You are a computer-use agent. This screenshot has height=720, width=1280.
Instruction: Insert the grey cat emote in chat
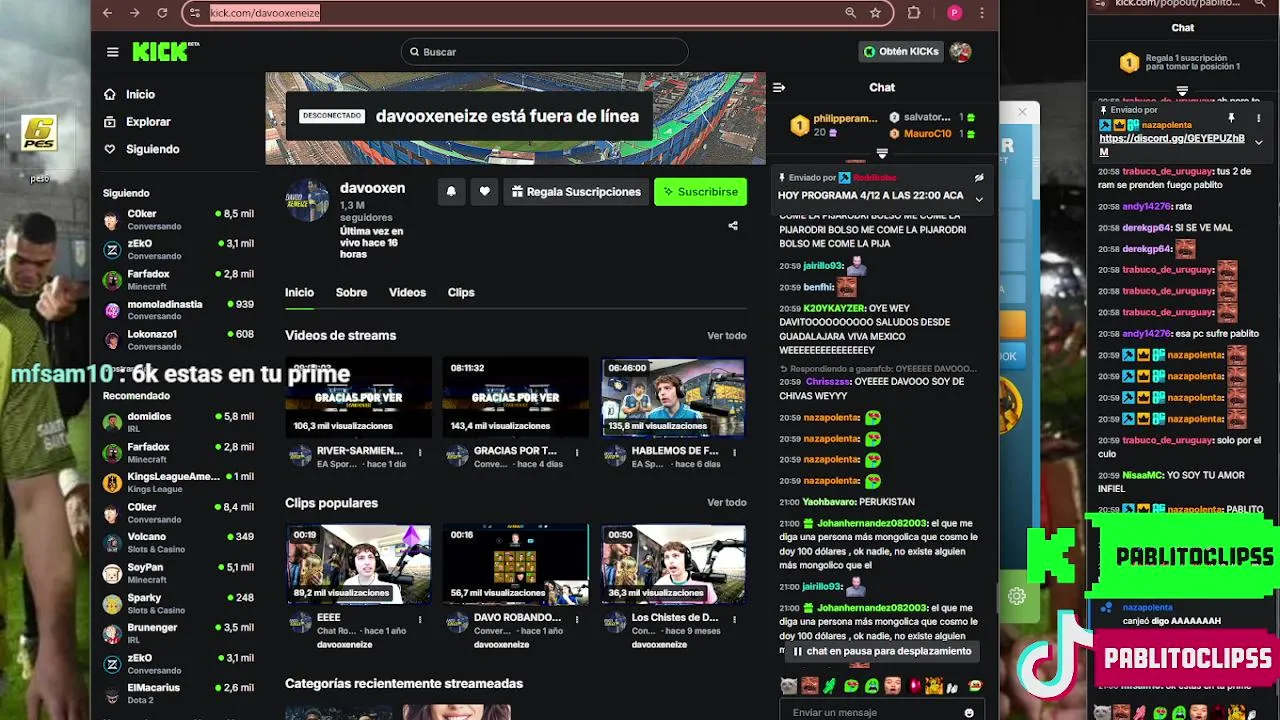[789, 686]
